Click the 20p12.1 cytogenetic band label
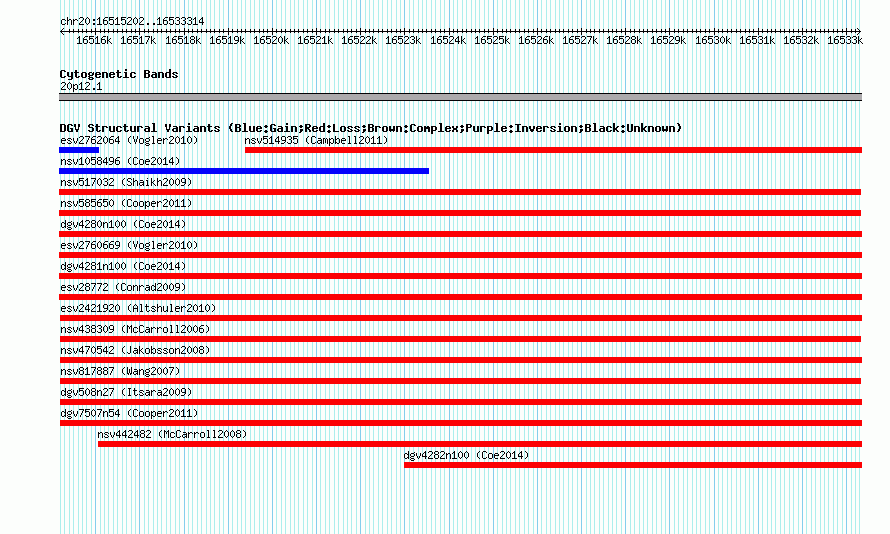This screenshot has height=534, width=890. [x=81, y=86]
